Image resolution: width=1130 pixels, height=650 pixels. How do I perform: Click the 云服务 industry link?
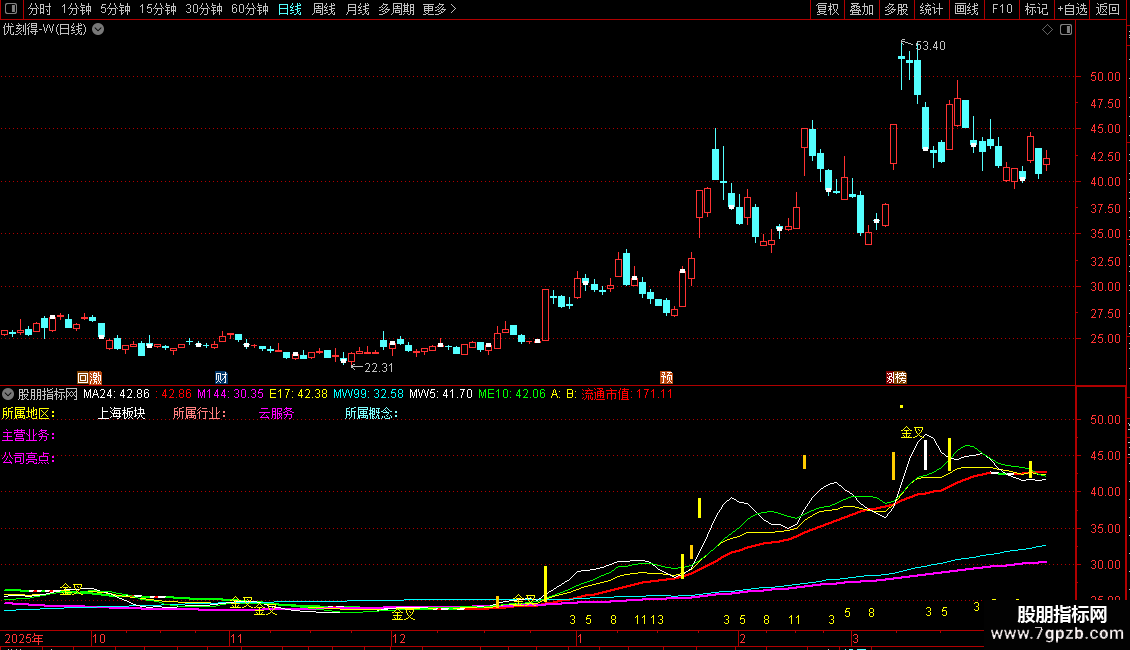(277, 414)
